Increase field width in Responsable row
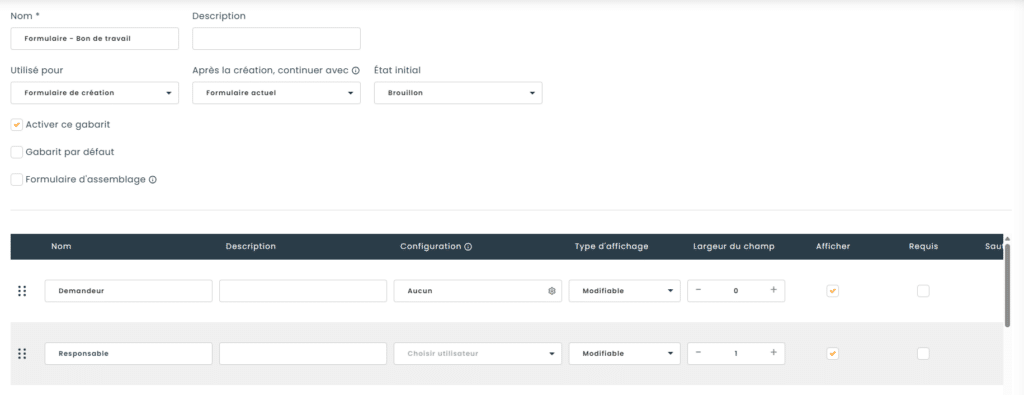Image resolution: width=1024 pixels, height=395 pixels. click(774, 353)
